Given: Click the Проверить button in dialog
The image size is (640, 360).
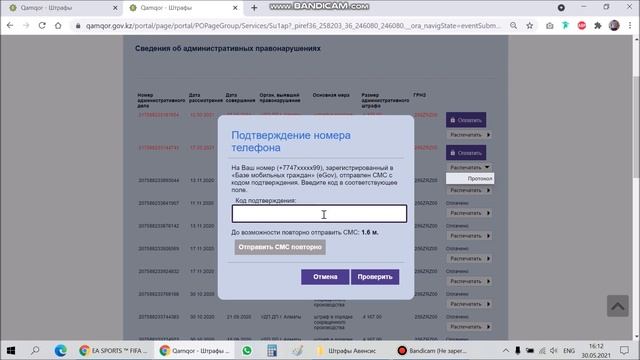Looking at the screenshot, I should pos(375,277).
